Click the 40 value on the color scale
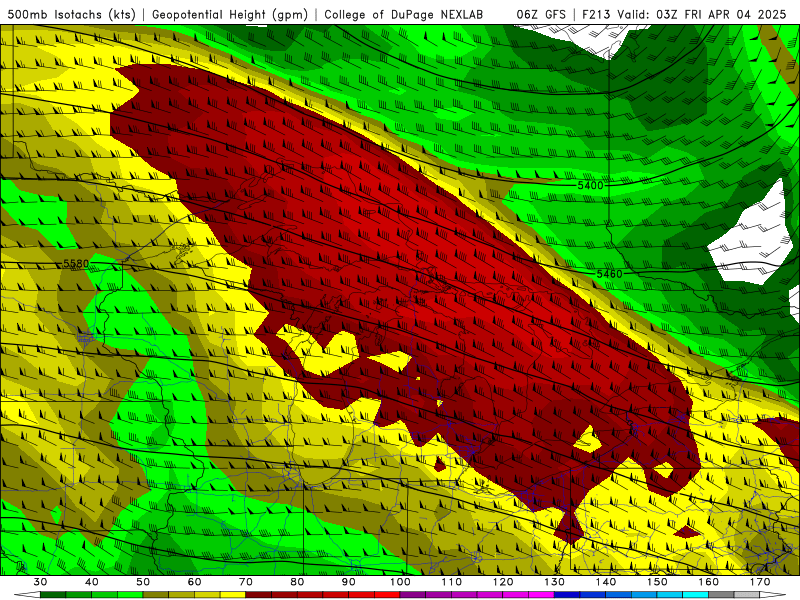The height and width of the screenshot is (600, 800). pos(91,582)
